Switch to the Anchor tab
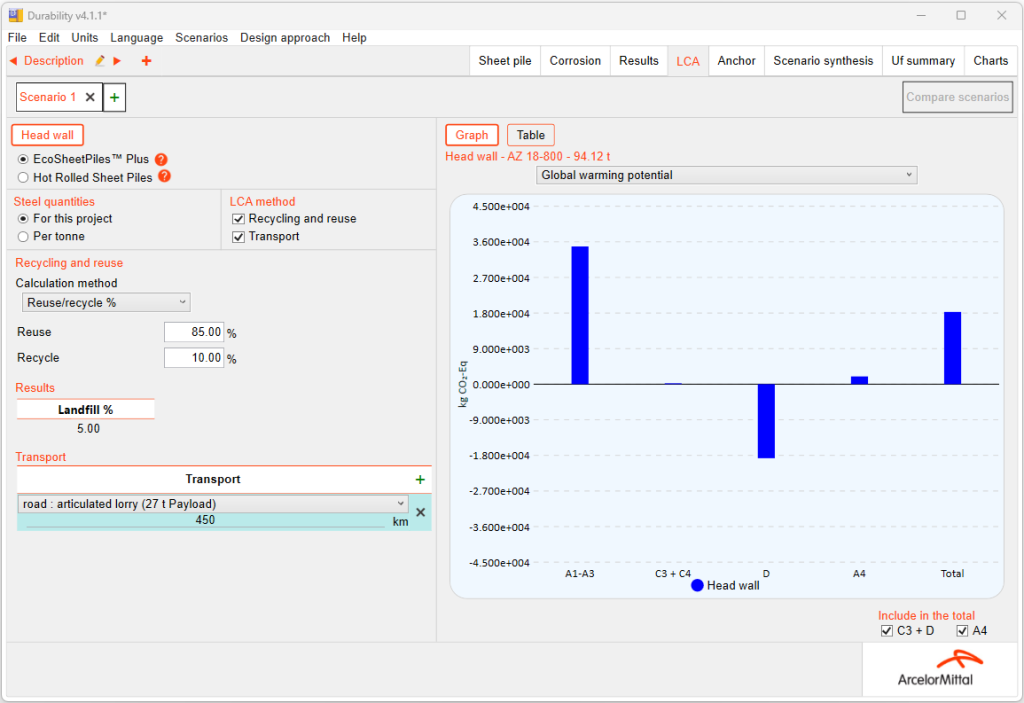Screen dimensions: 1024x703 736,61
